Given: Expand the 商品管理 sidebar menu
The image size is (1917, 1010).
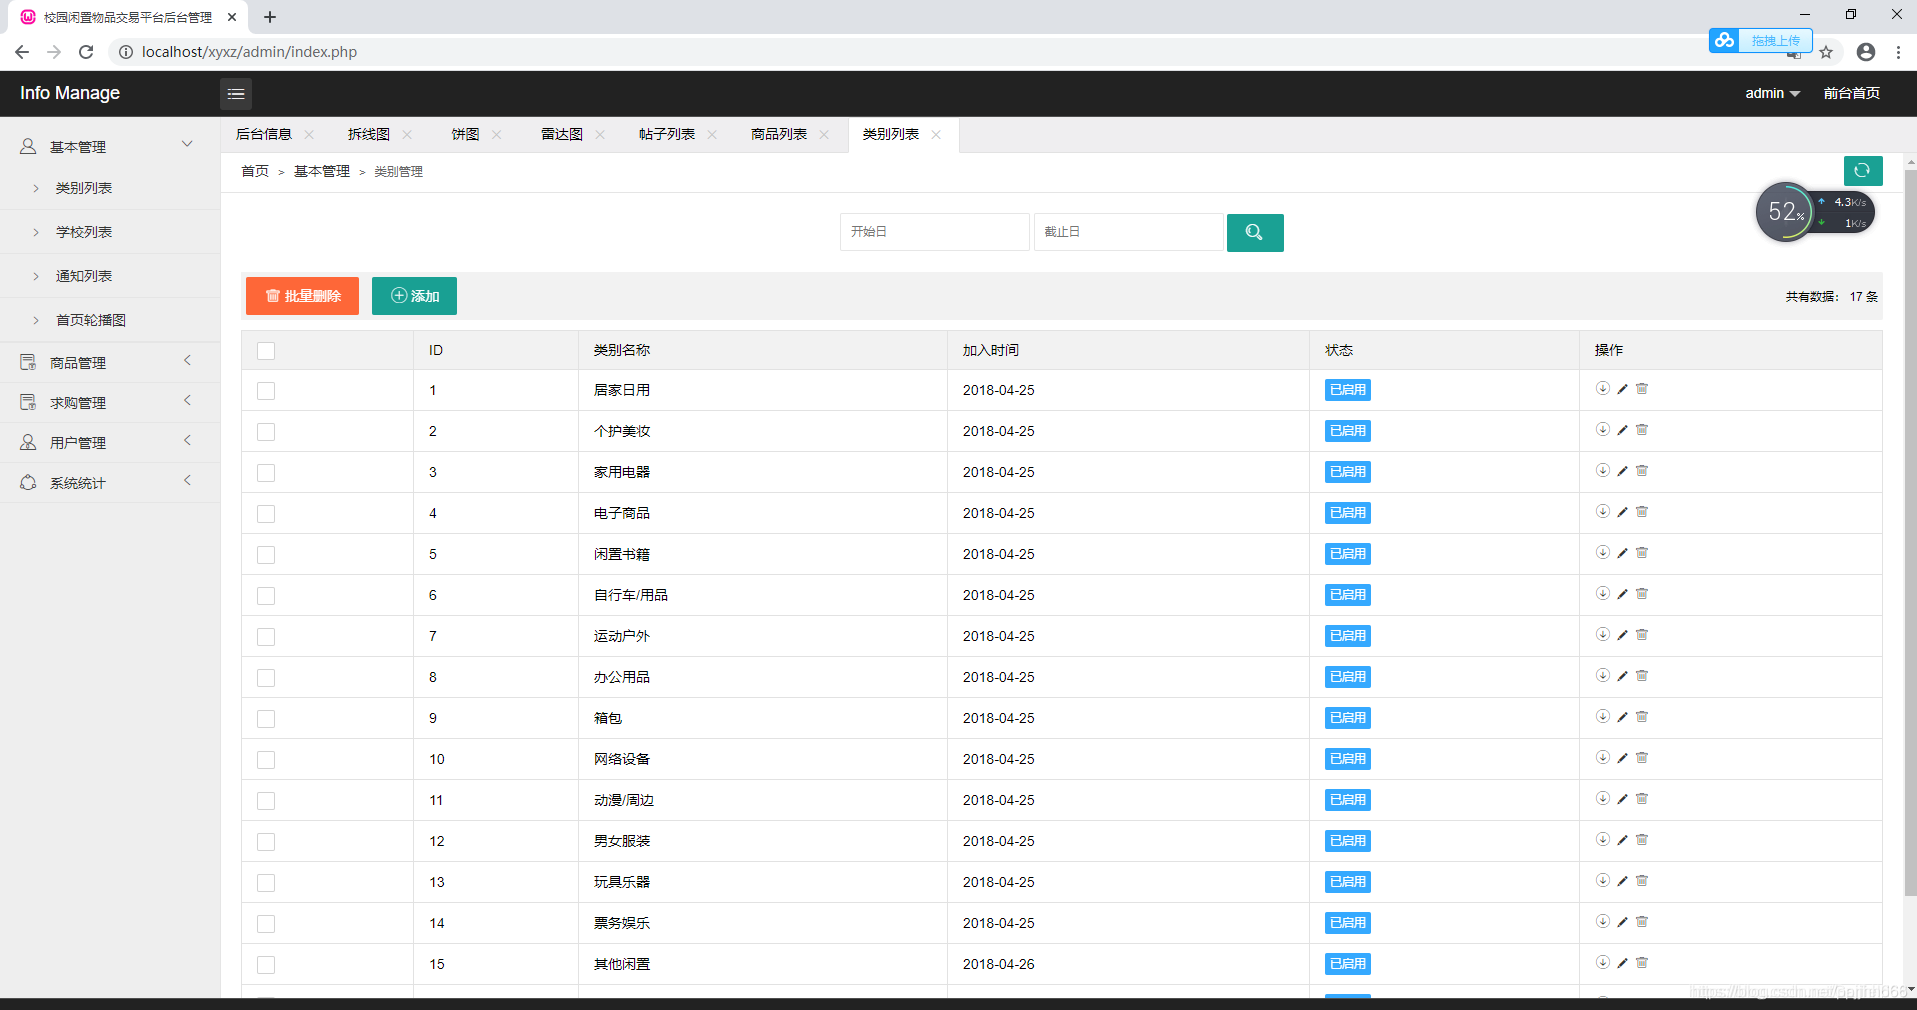Looking at the screenshot, I should tap(110, 363).
